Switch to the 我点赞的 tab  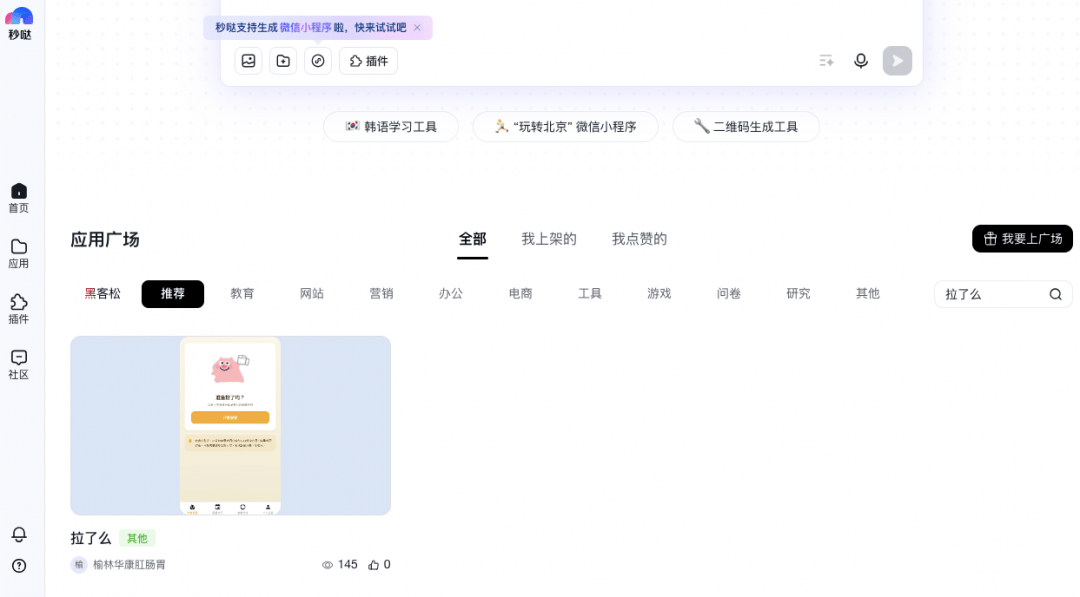point(639,239)
